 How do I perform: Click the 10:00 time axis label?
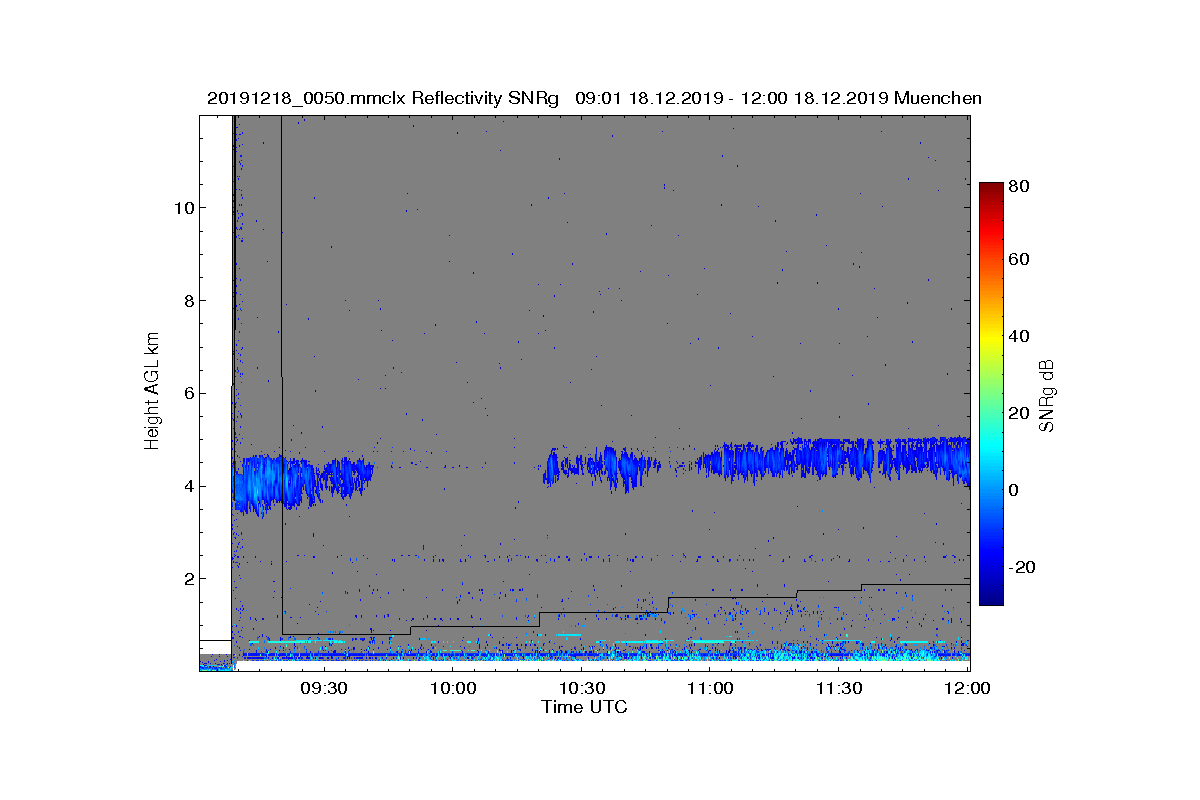click(454, 688)
